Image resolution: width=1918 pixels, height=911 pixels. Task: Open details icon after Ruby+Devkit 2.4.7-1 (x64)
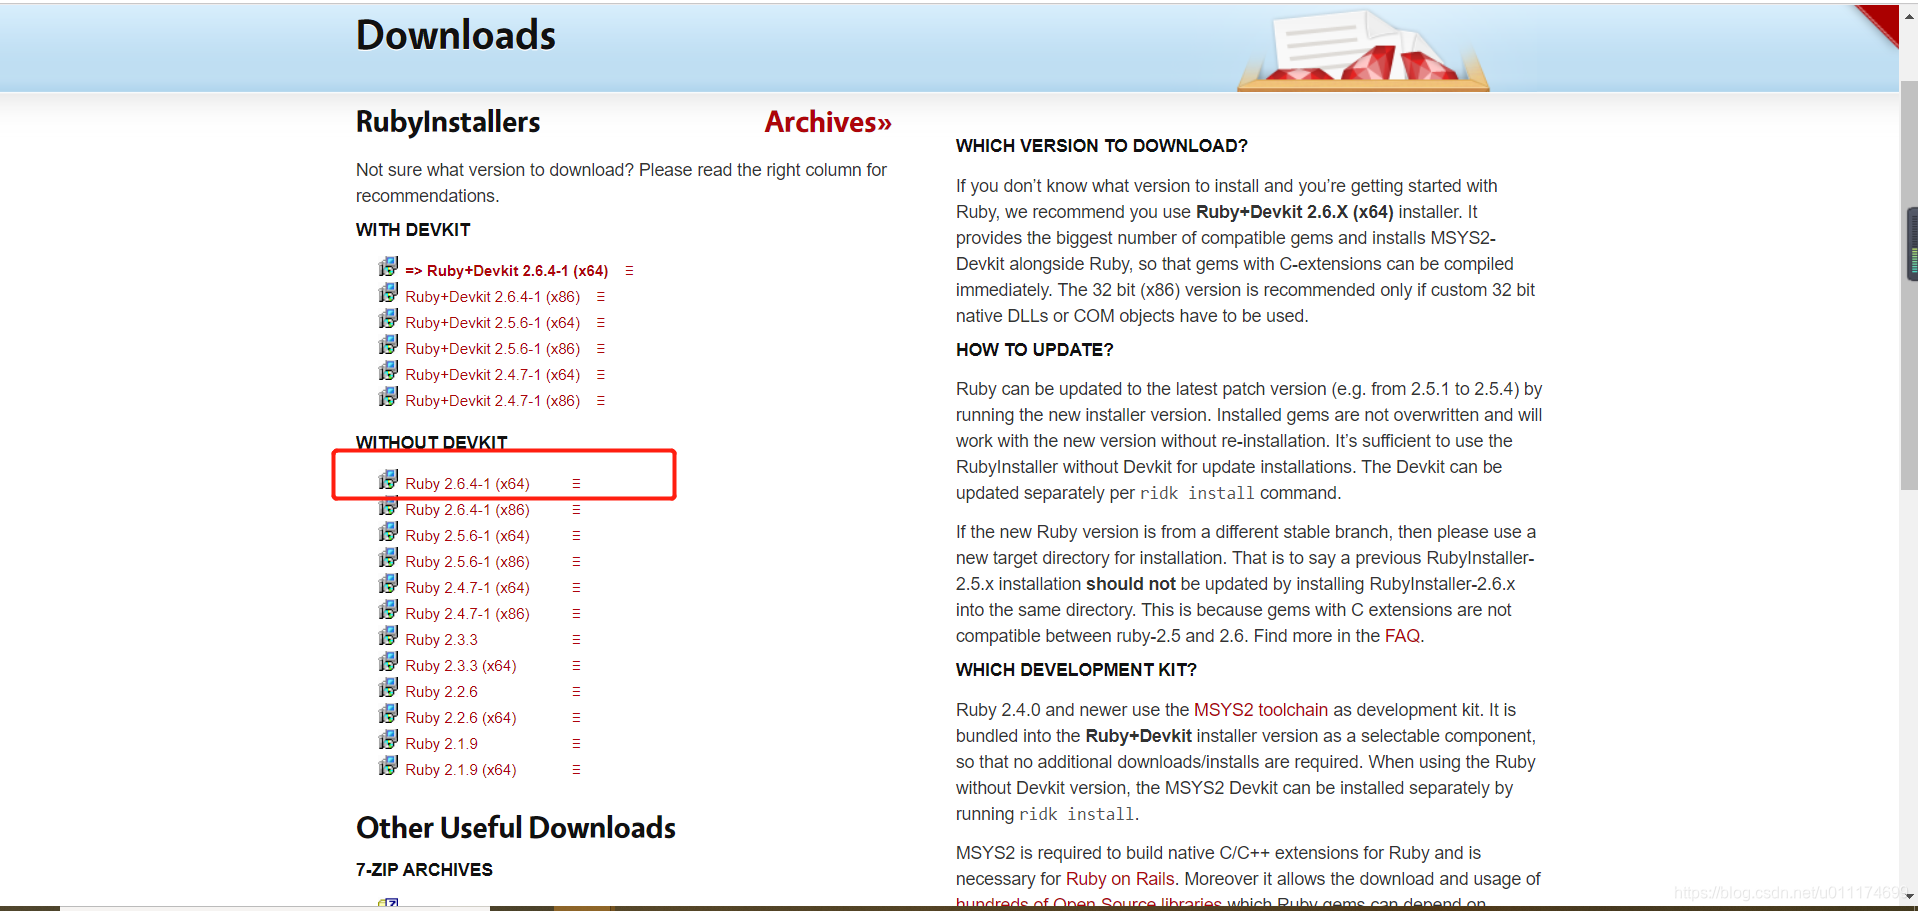601,375
